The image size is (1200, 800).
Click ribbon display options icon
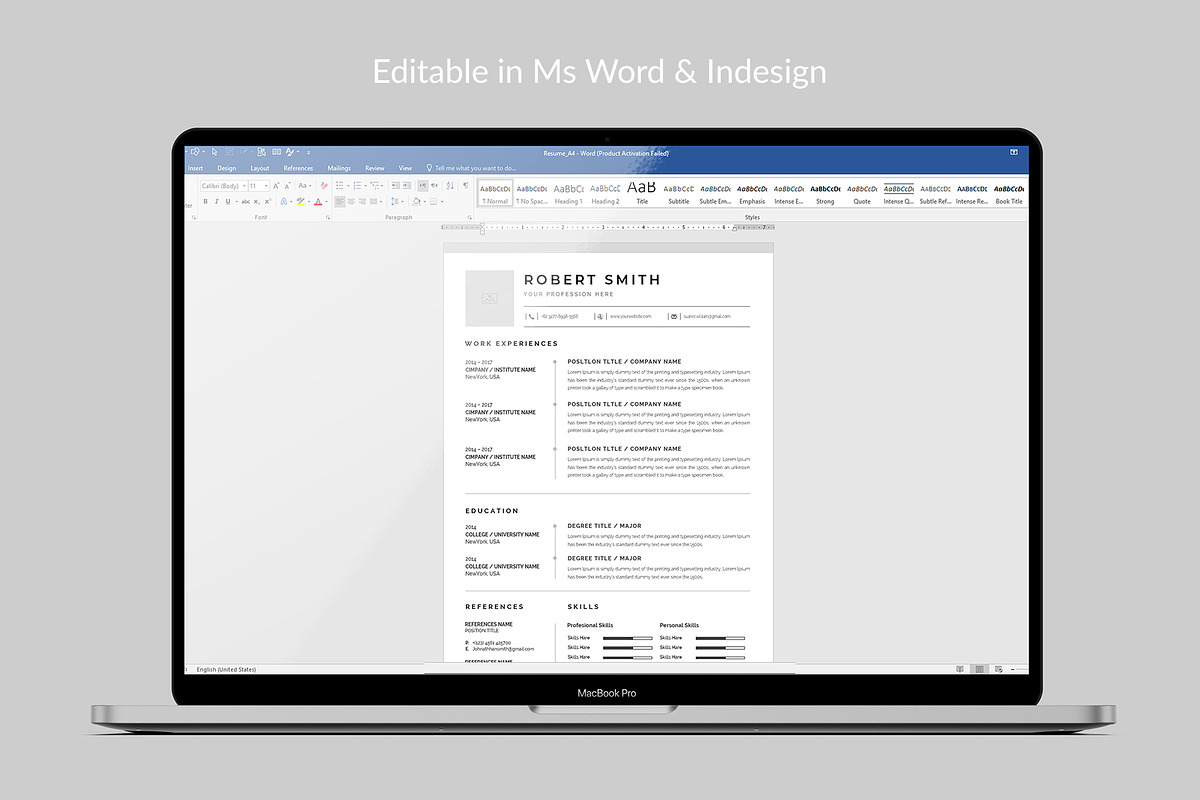click(x=1014, y=152)
